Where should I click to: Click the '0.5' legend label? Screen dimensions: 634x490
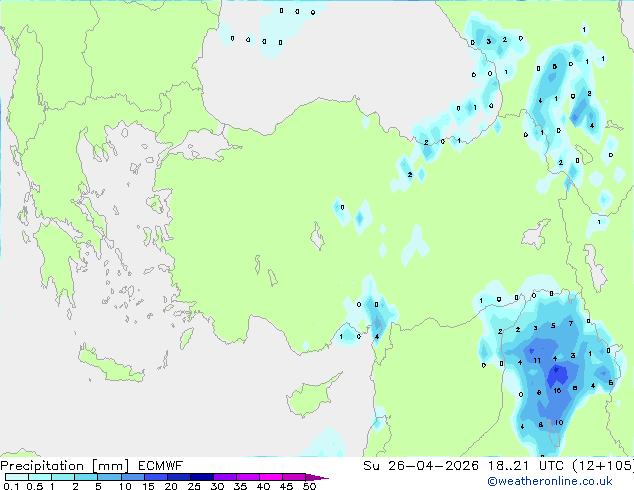(35, 486)
